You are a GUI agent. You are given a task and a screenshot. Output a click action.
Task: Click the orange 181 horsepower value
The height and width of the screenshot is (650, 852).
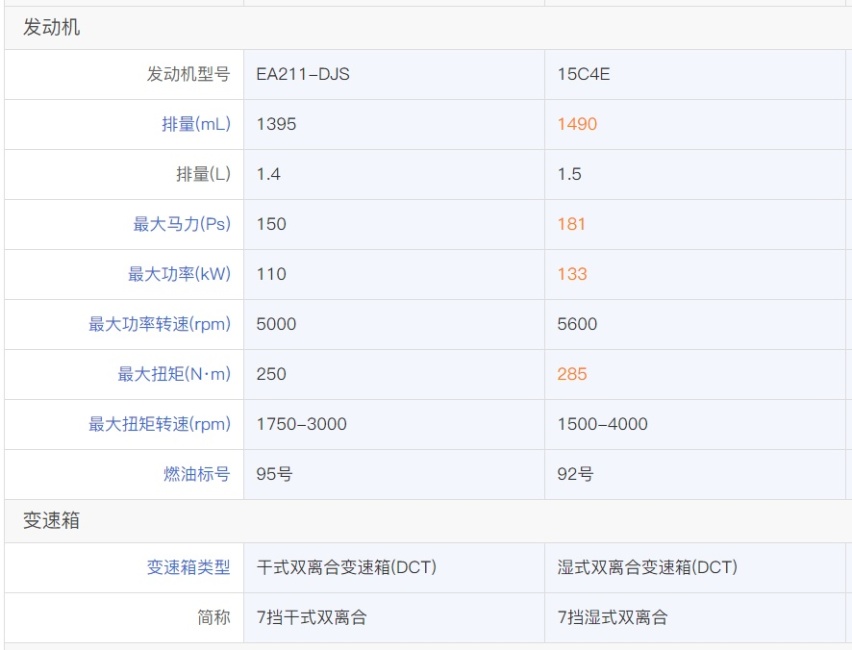(572, 224)
